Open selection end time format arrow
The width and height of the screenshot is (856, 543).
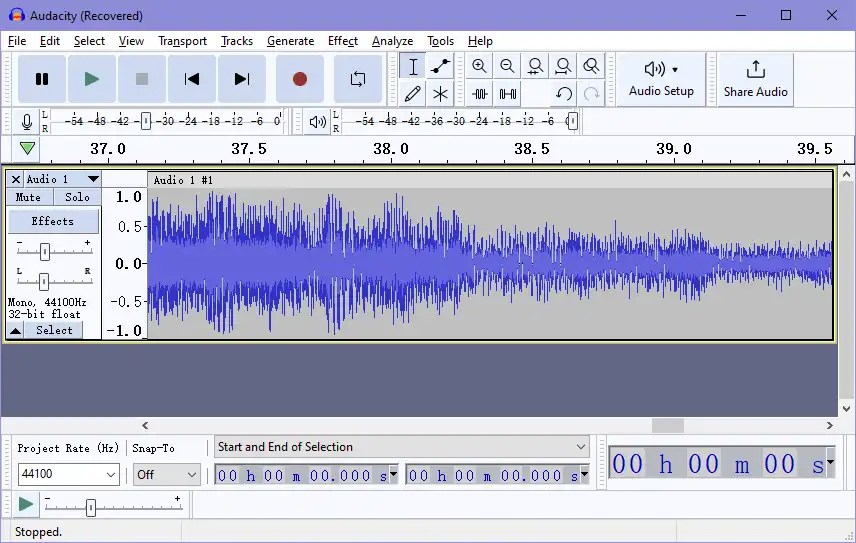coord(585,474)
